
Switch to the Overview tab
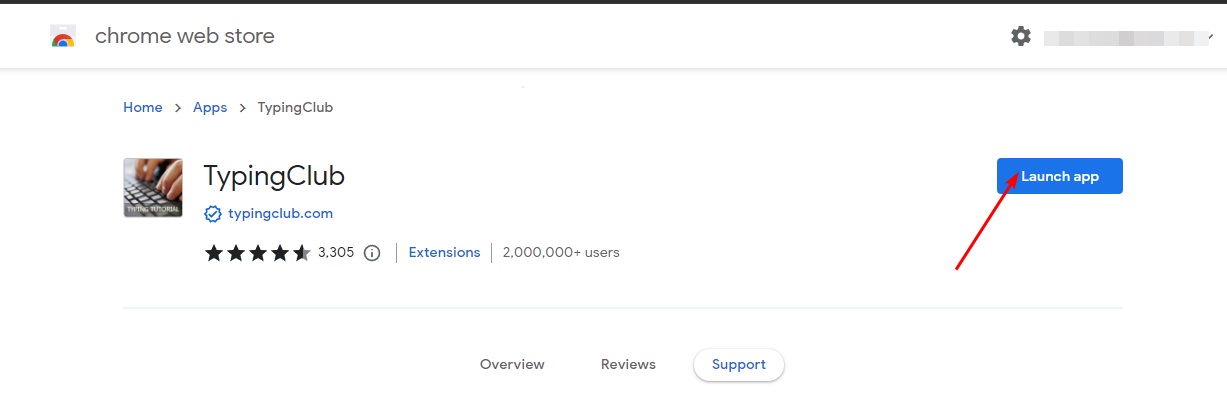pos(512,365)
